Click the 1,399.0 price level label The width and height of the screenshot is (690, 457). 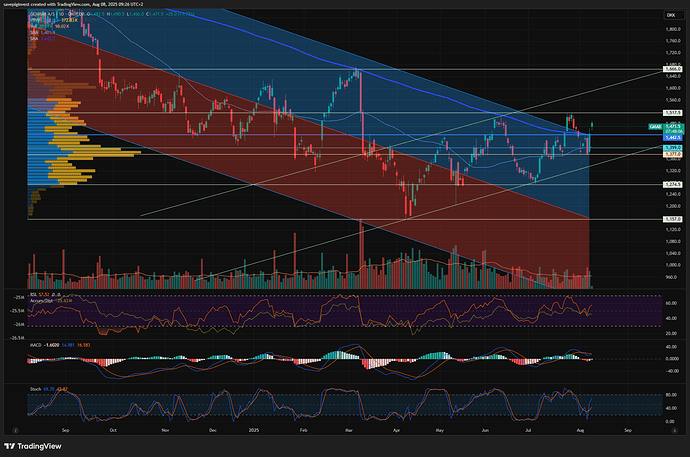[x=672, y=148]
